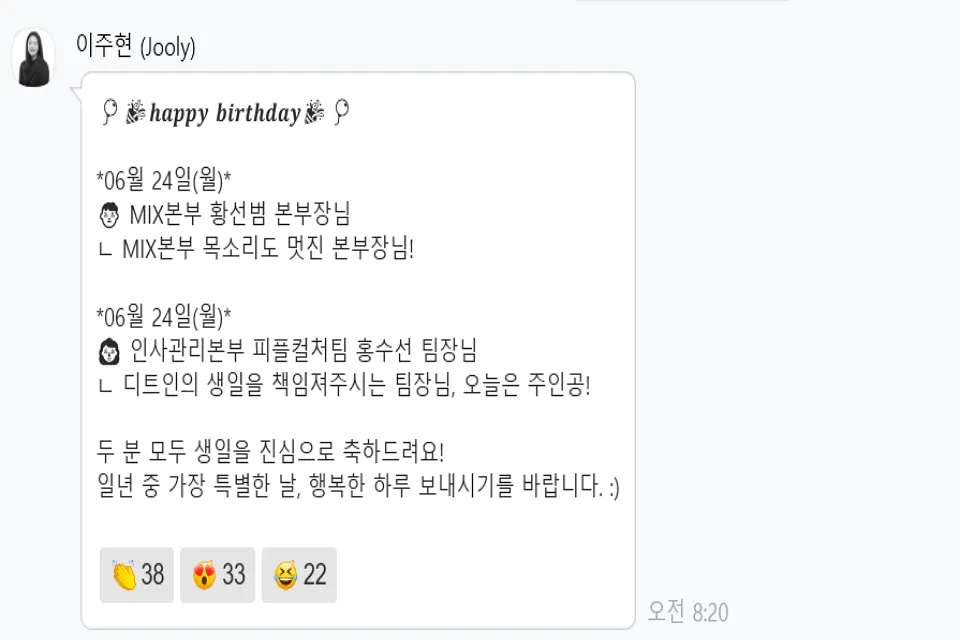Click the 생일을 진심으로 축하드려요 sentence
The height and width of the screenshot is (640, 960).
[x=270, y=451]
